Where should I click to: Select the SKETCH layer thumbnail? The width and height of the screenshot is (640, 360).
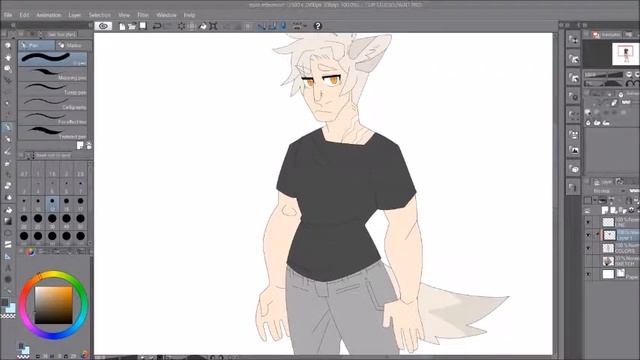point(608,261)
